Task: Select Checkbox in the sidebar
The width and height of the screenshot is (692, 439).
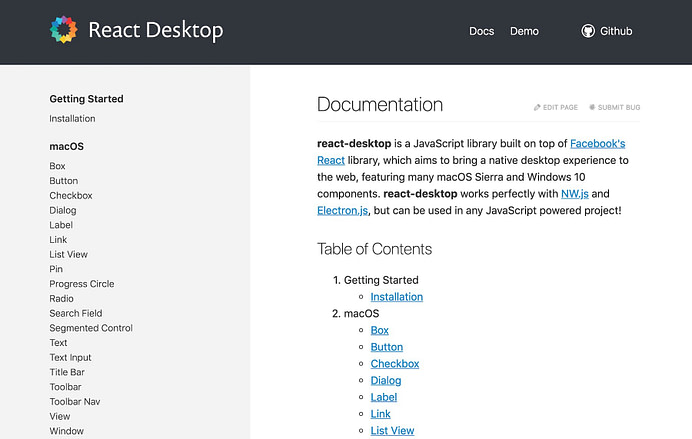Action: coord(71,195)
